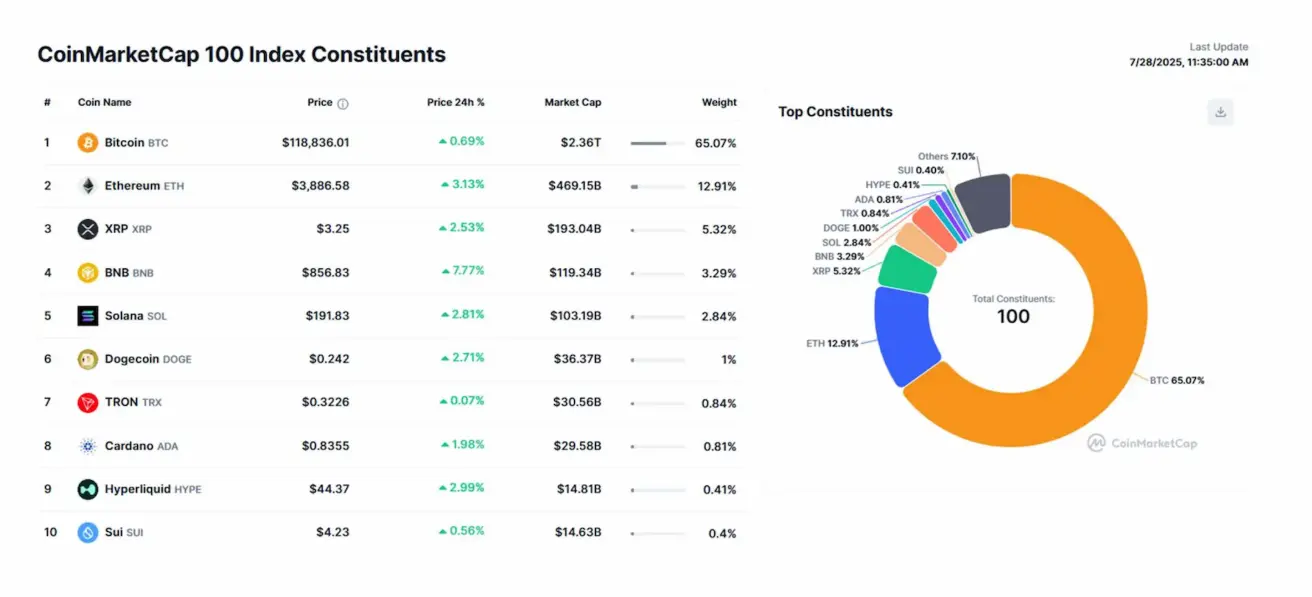Click the info icon beside Price header
1312x597 pixels.
click(x=343, y=103)
